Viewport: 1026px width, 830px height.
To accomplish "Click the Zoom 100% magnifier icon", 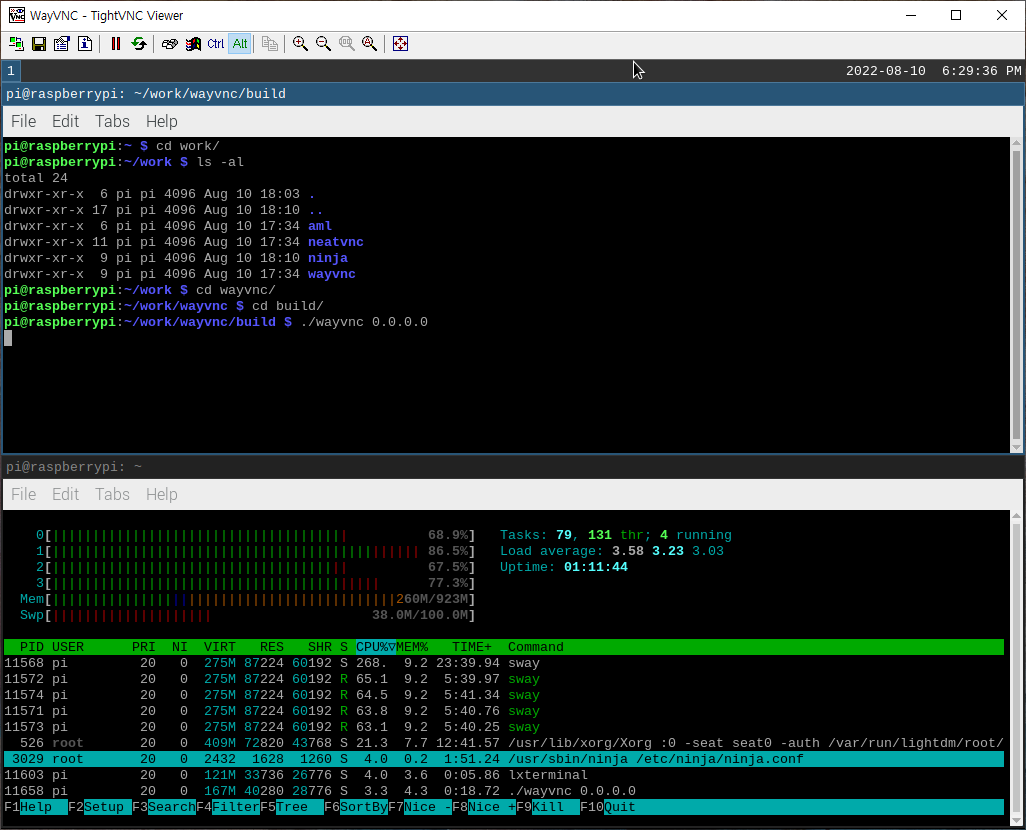I will [347, 44].
